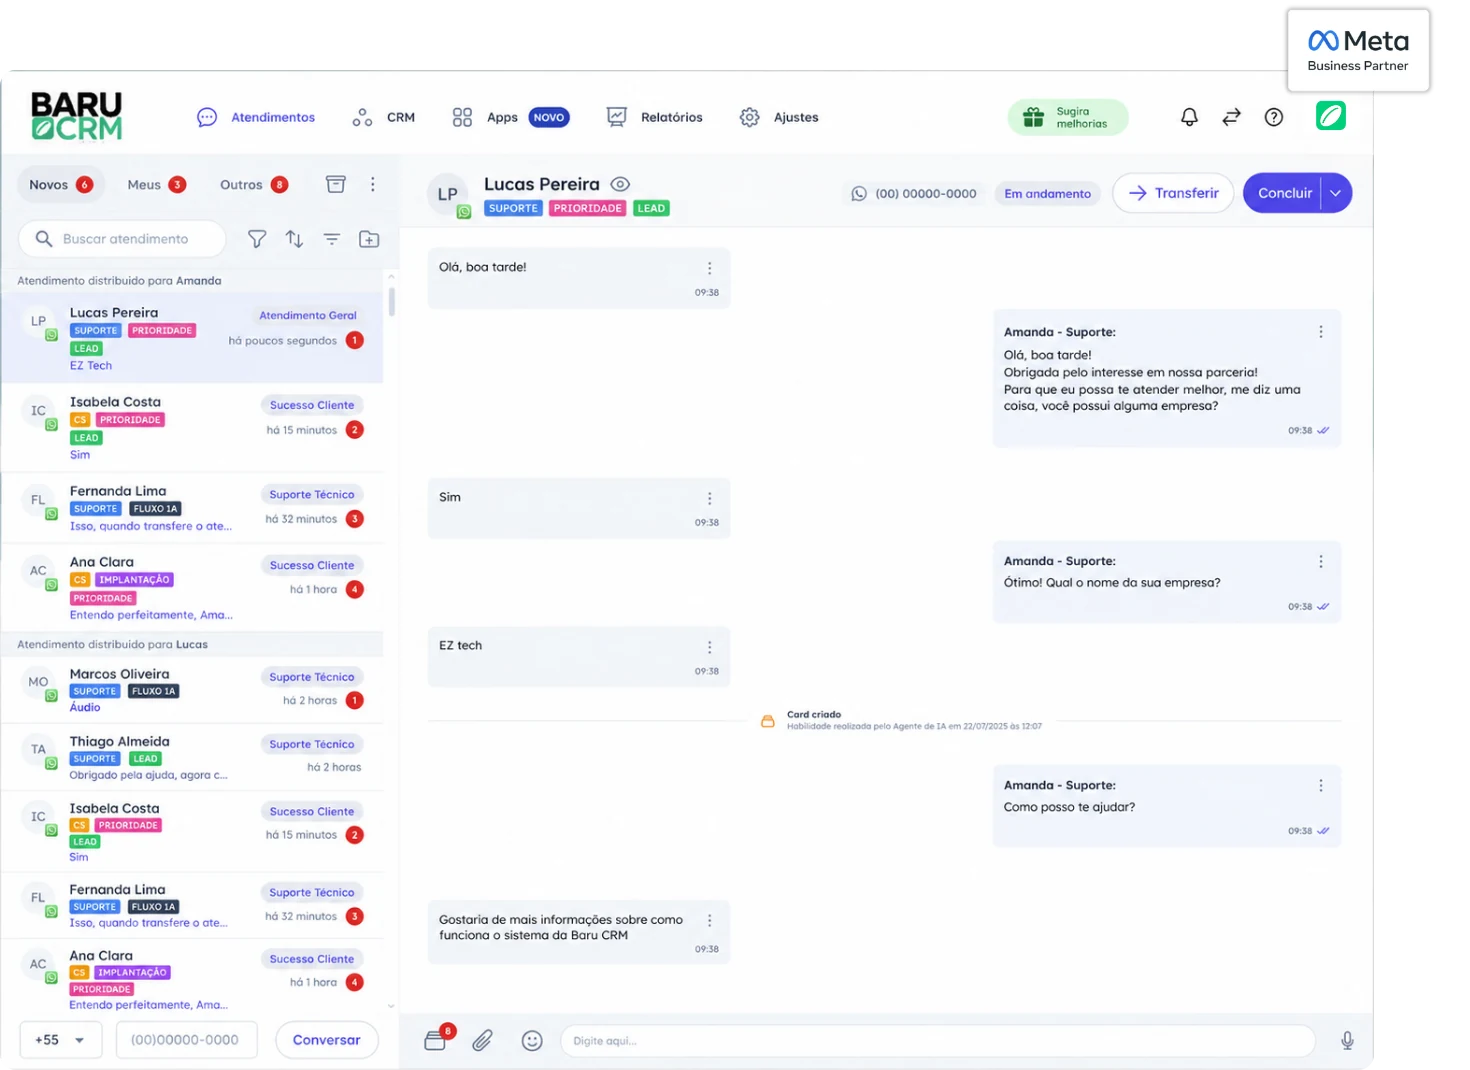Open the filter funnel icon

[257, 239]
